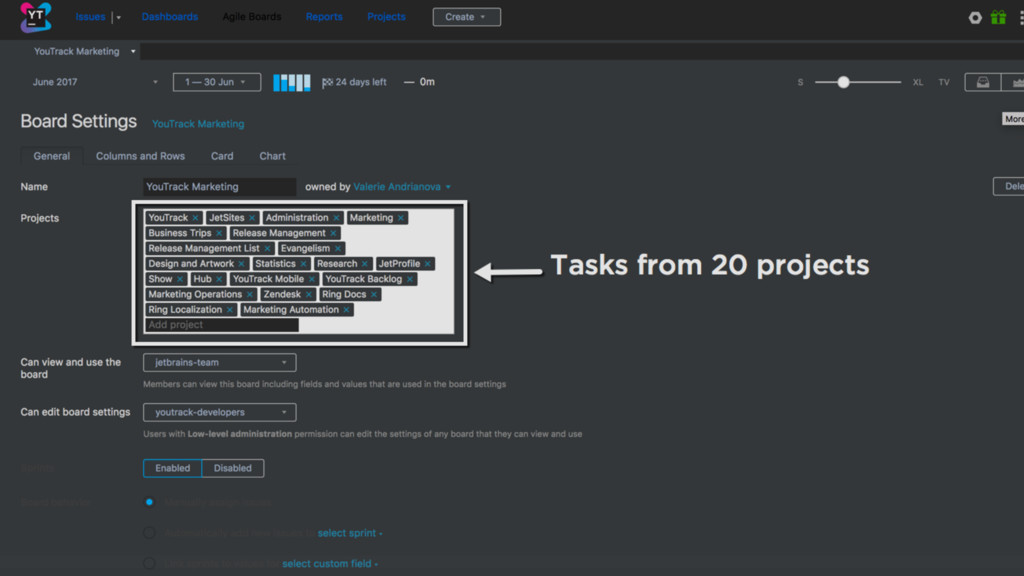
Task: Open the youtrack-developers editors dropdown
Action: tap(219, 412)
